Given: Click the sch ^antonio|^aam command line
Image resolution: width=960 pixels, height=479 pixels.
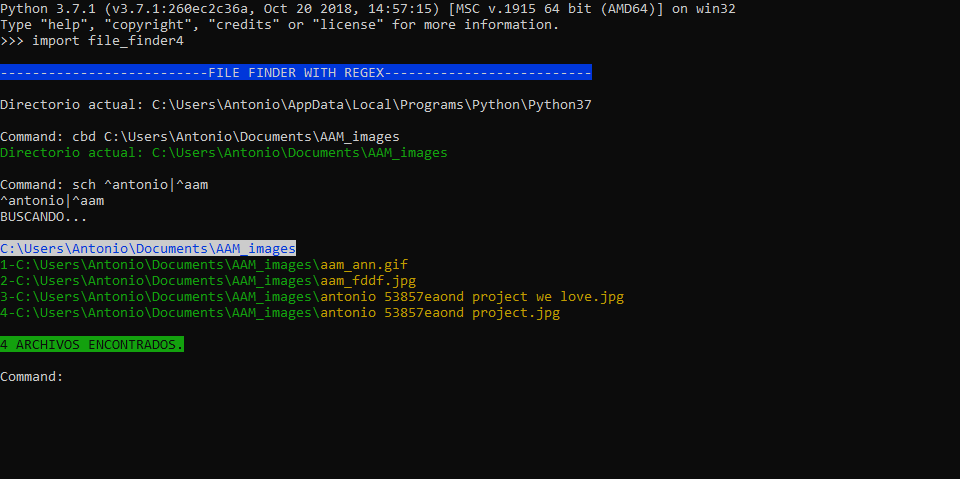Looking at the screenshot, I should point(104,184).
